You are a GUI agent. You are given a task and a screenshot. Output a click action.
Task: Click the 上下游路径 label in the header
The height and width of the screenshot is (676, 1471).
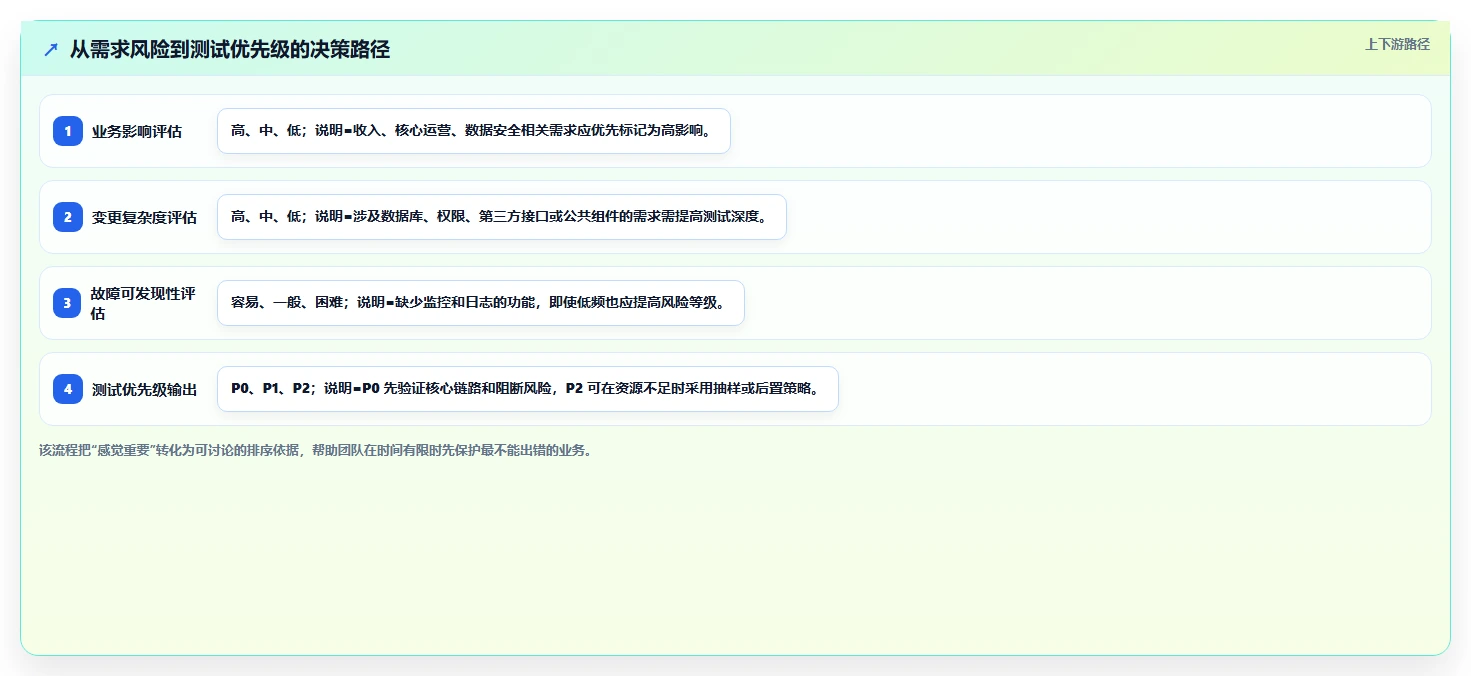coord(1397,44)
